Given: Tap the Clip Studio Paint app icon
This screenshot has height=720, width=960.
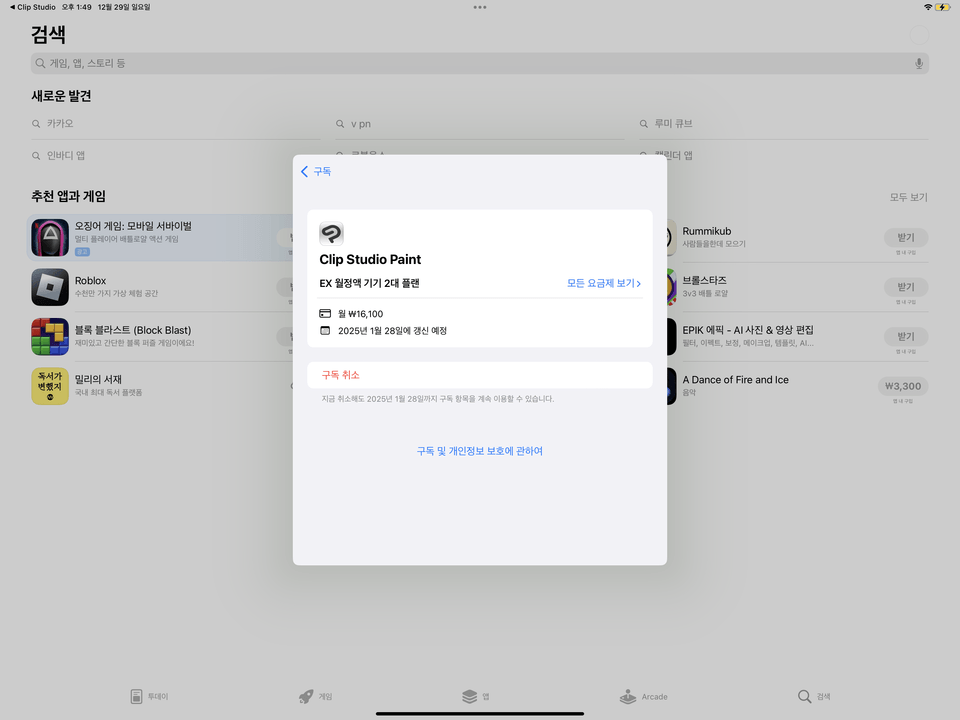Looking at the screenshot, I should 331,233.
